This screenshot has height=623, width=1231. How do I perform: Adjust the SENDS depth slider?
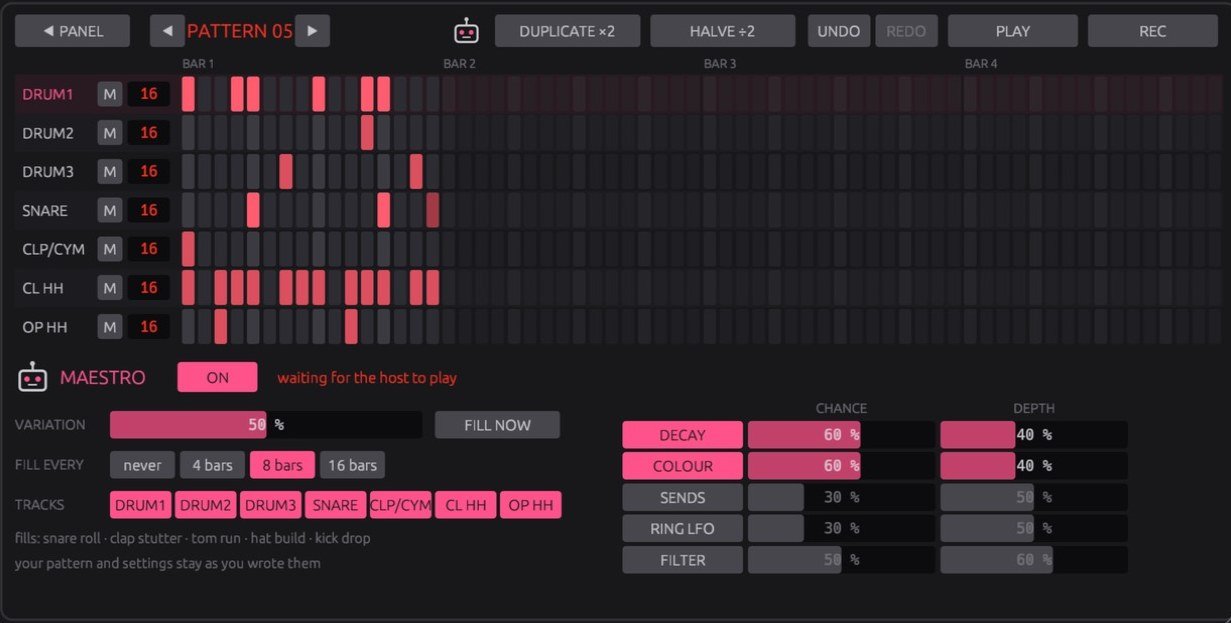pos(1033,497)
